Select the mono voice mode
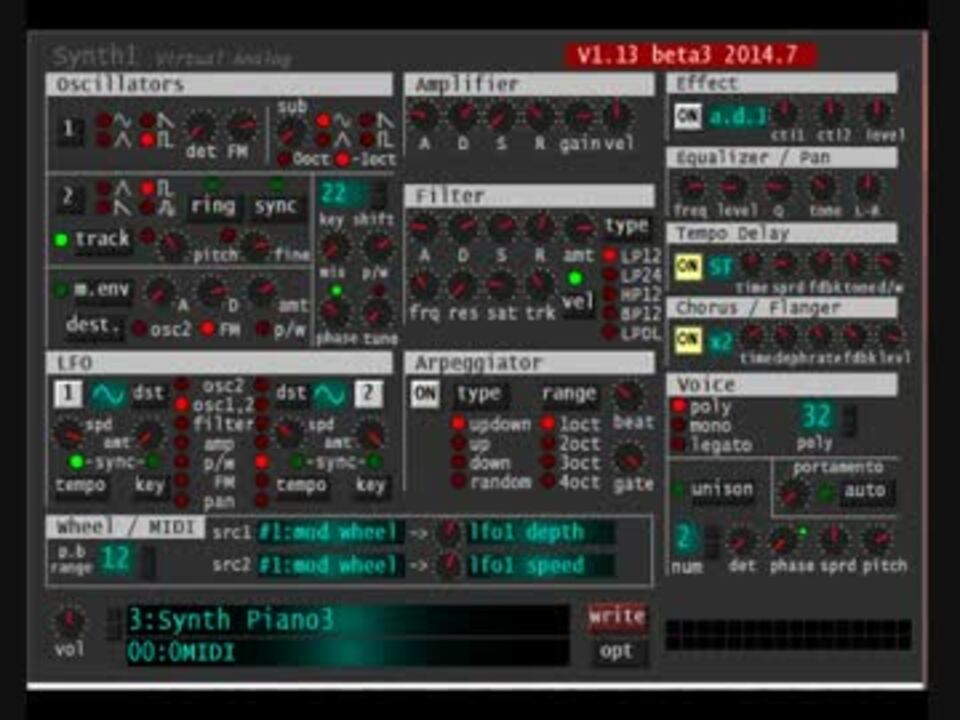The image size is (960, 720). coord(679,426)
